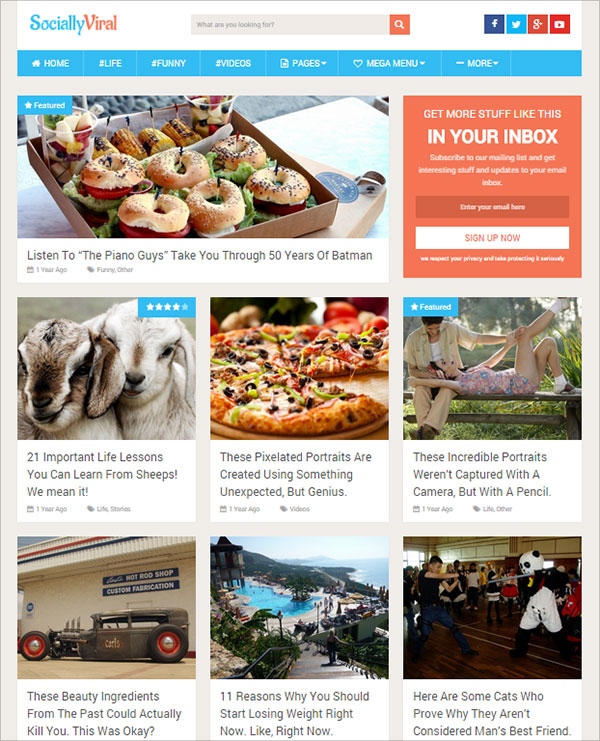Click the Featured star badge on bagel image
Image resolution: width=600 pixels, height=741 pixels.
45,105
